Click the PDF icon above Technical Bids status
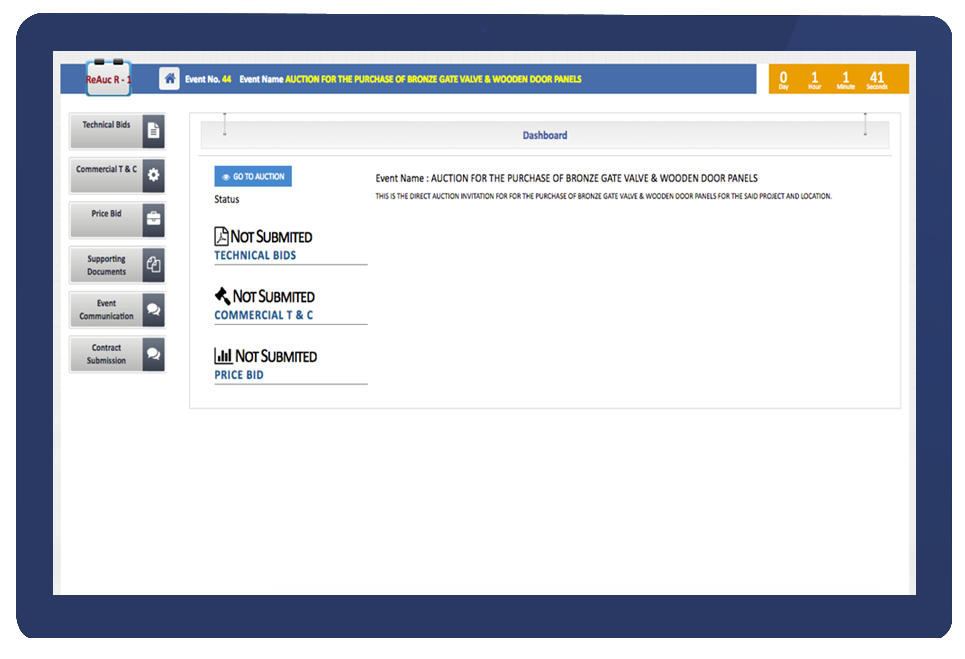The width and height of the screenshot is (965, 659). [222, 237]
